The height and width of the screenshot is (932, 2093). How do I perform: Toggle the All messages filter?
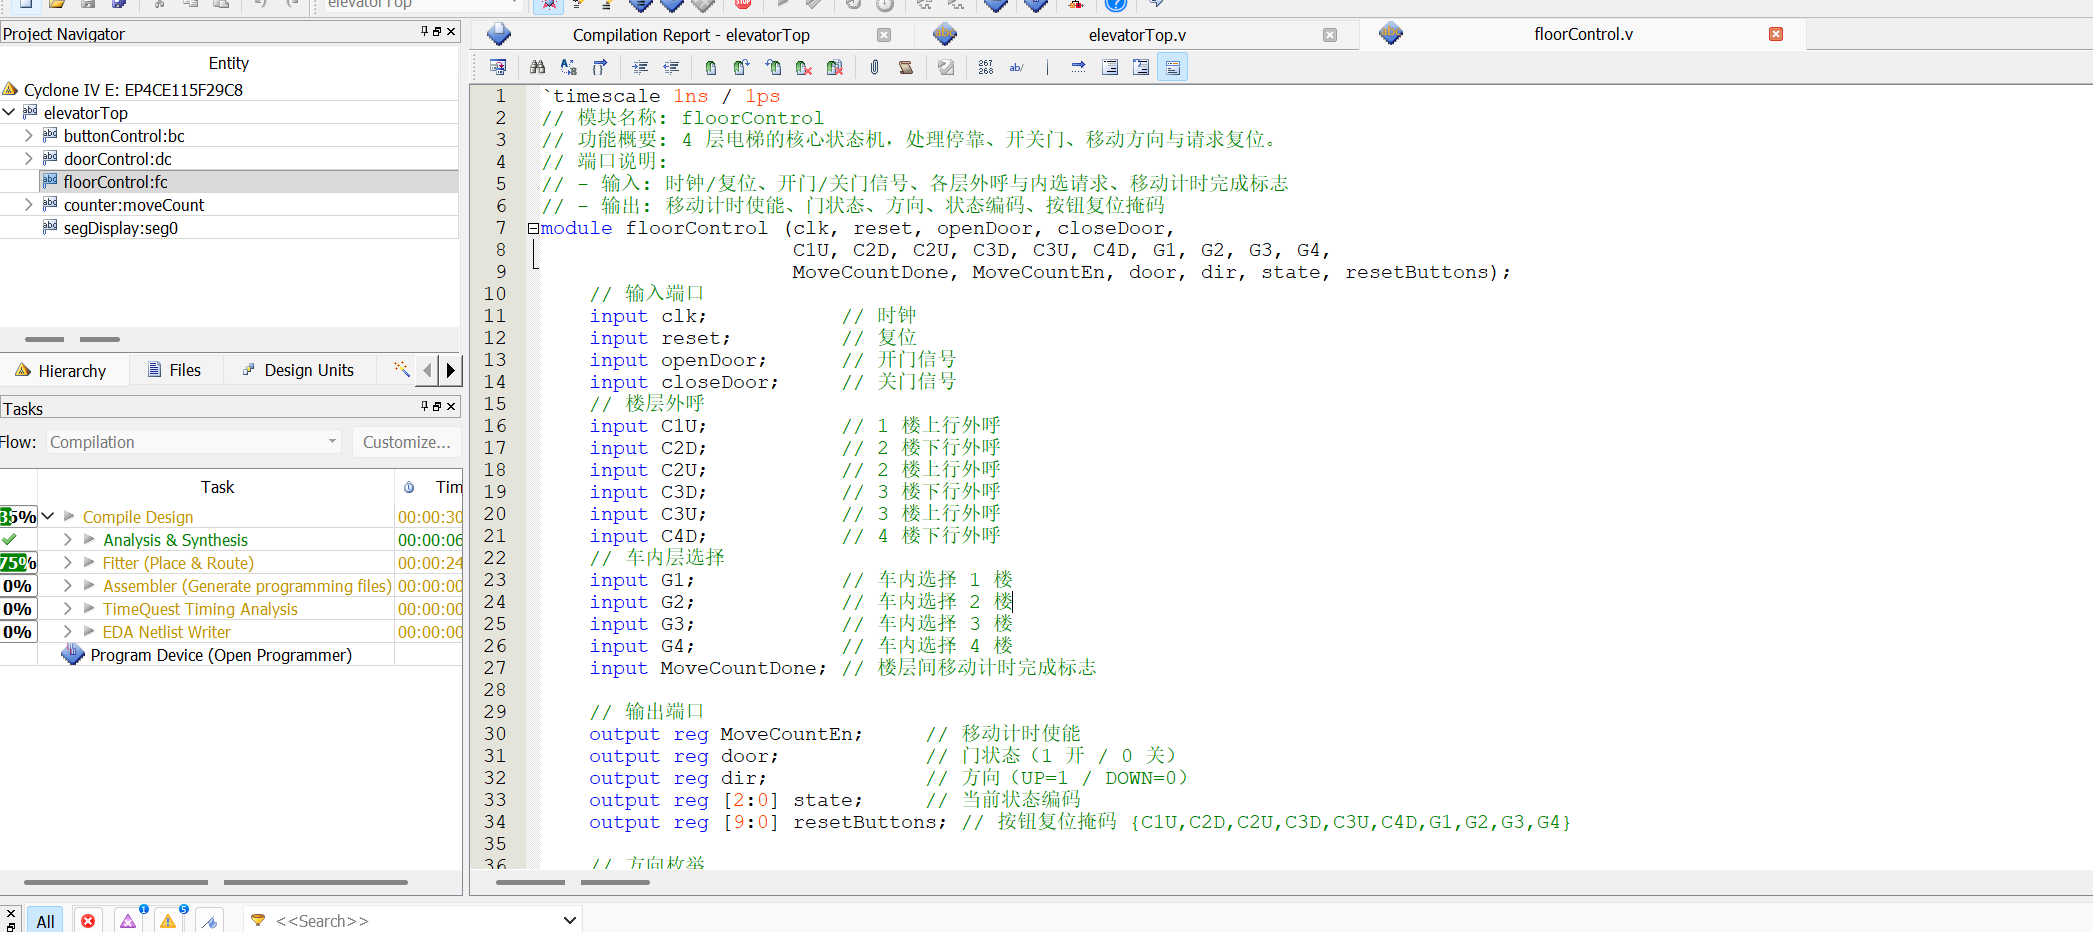pyautogui.click(x=45, y=920)
